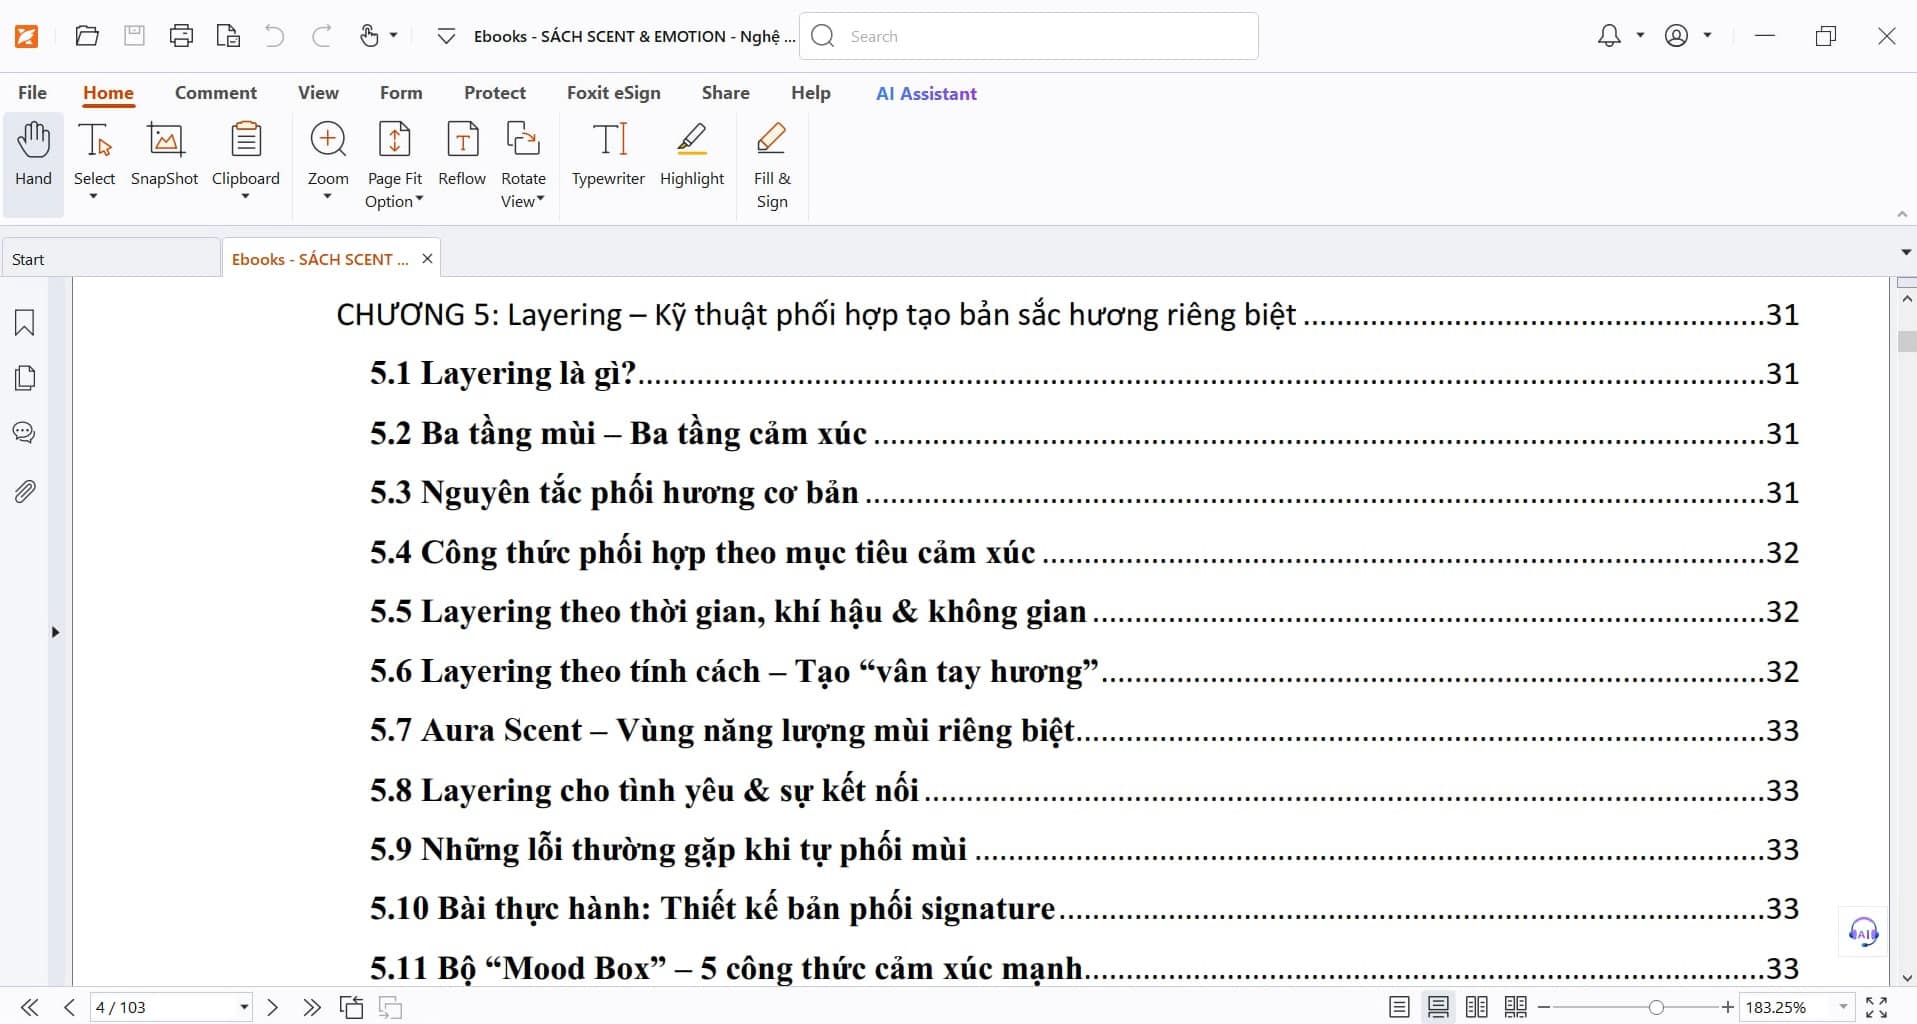Viewport: 1917px width, 1024px height.
Task: Open the Pages thumbnail side panel
Action: [x=25, y=378]
